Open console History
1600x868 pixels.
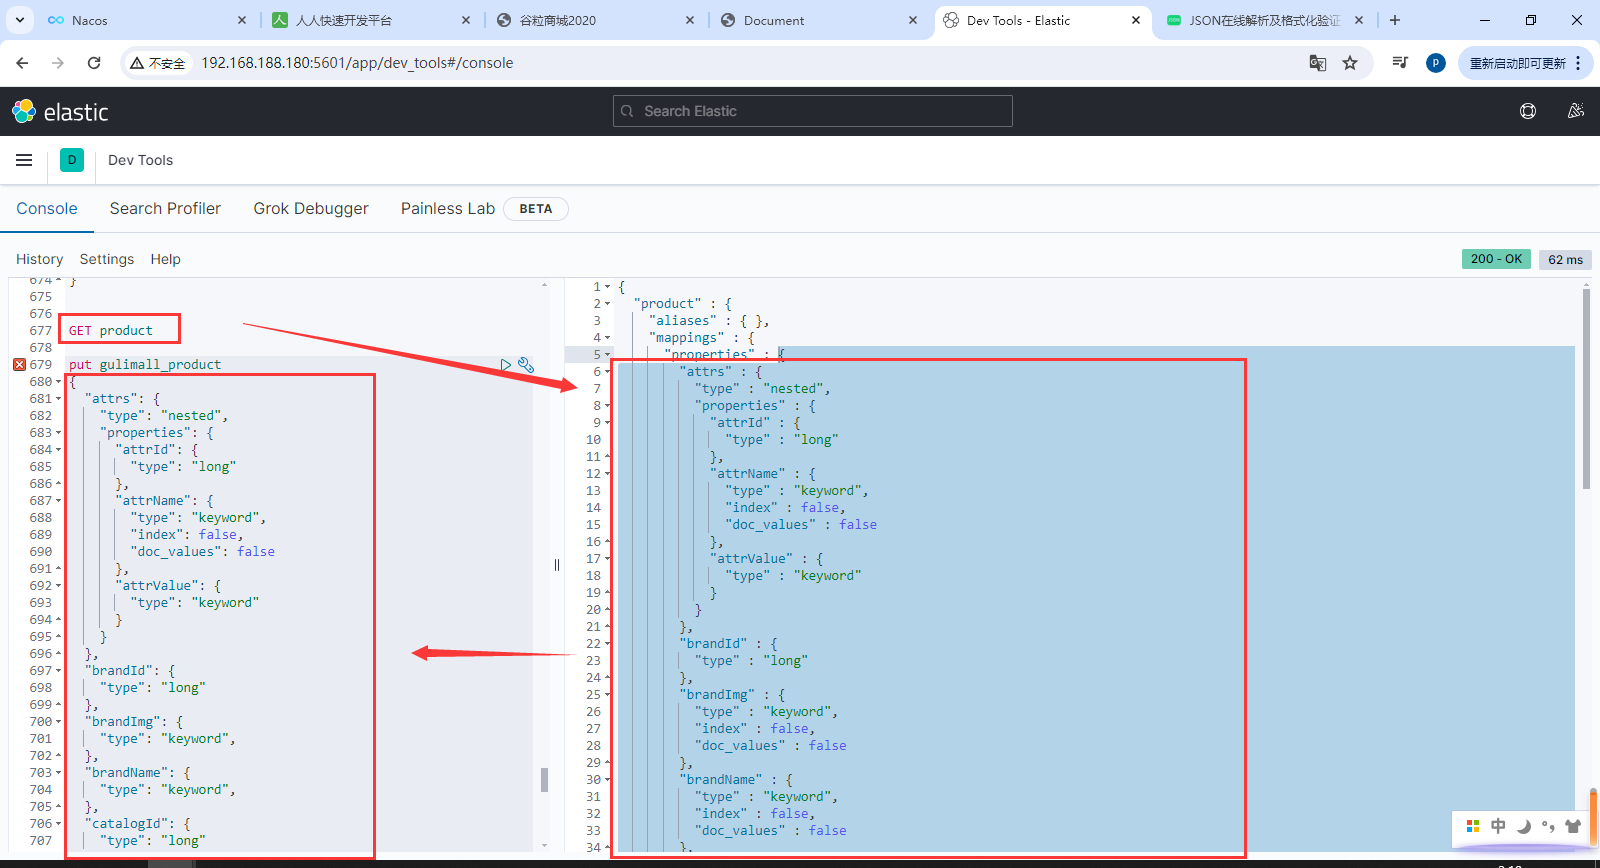point(39,259)
